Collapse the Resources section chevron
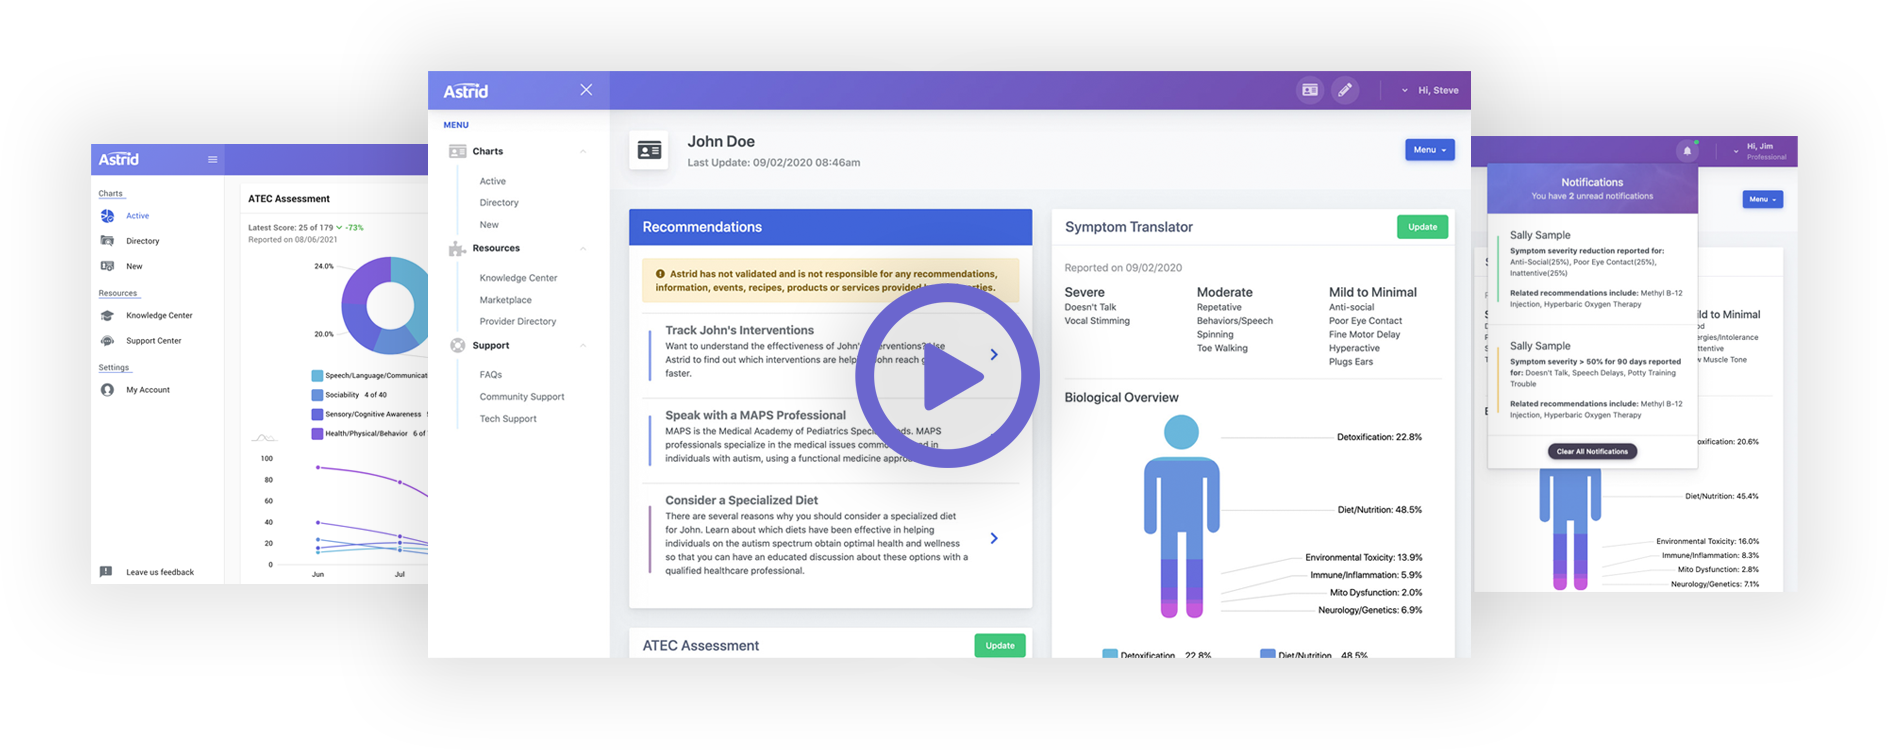Screen dimensions: 1889x750 (x=583, y=249)
